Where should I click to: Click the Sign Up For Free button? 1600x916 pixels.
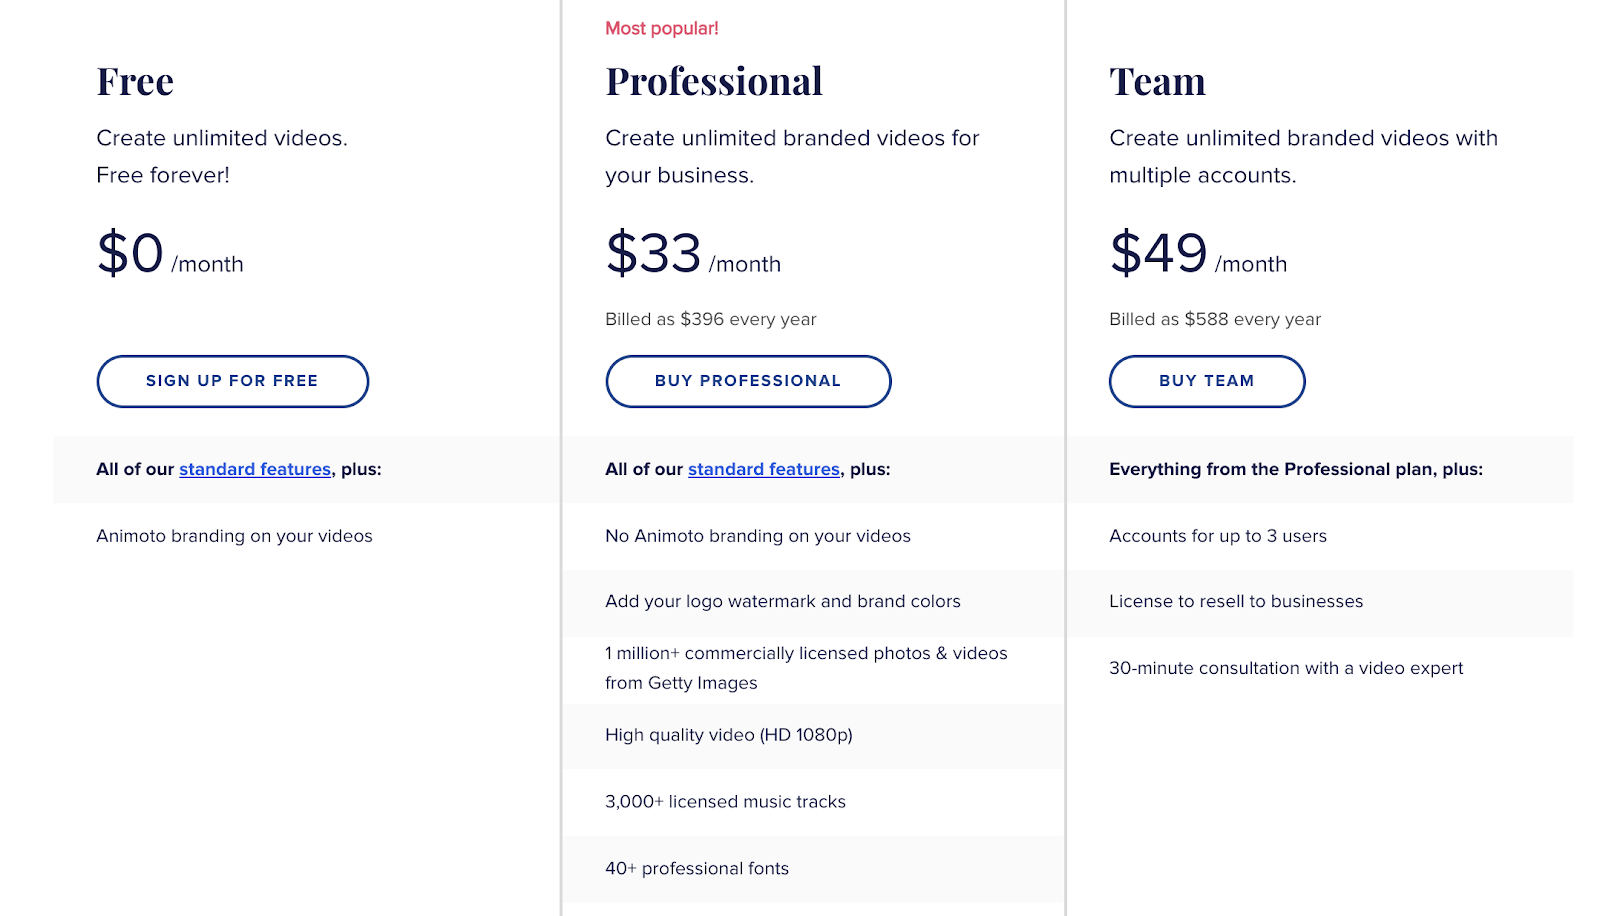(x=232, y=381)
